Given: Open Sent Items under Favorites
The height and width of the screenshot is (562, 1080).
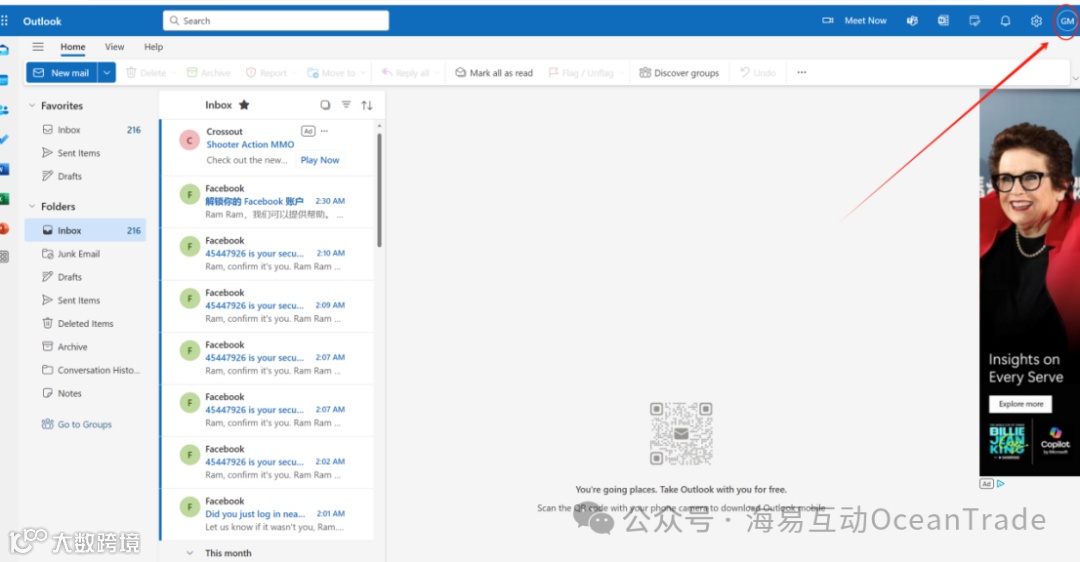Looking at the screenshot, I should pos(86,153).
